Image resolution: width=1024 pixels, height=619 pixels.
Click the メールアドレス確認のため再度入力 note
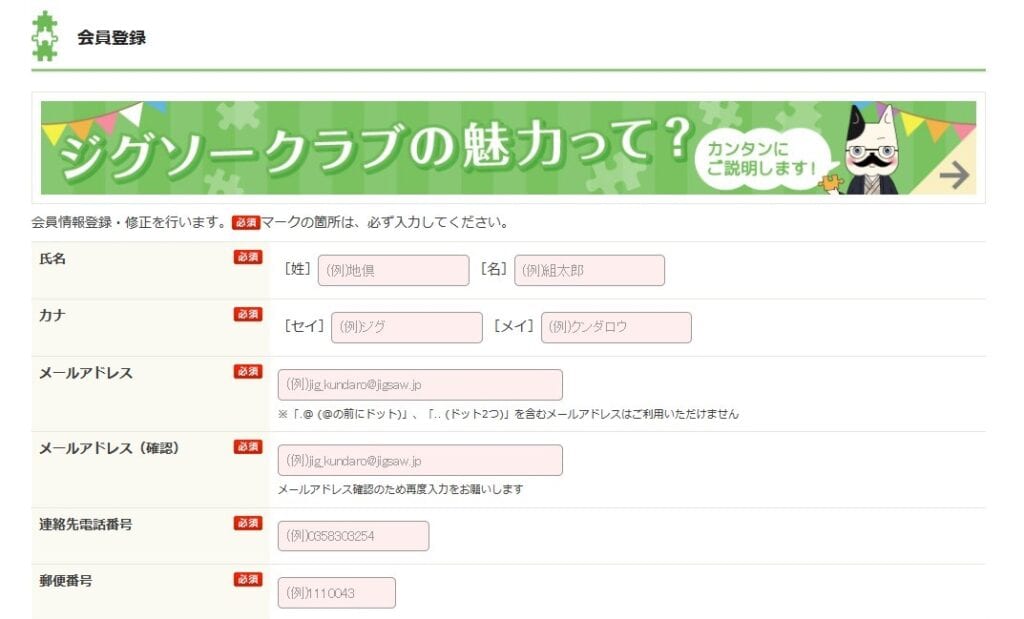(x=400, y=489)
